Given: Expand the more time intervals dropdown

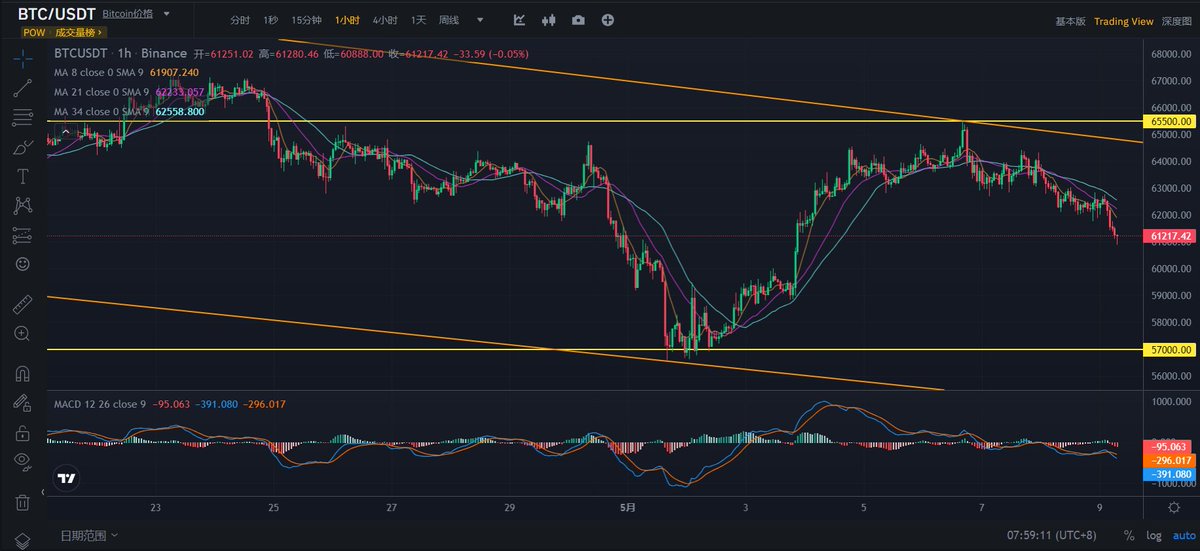Looking at the screenshot, I should point(482,20).
